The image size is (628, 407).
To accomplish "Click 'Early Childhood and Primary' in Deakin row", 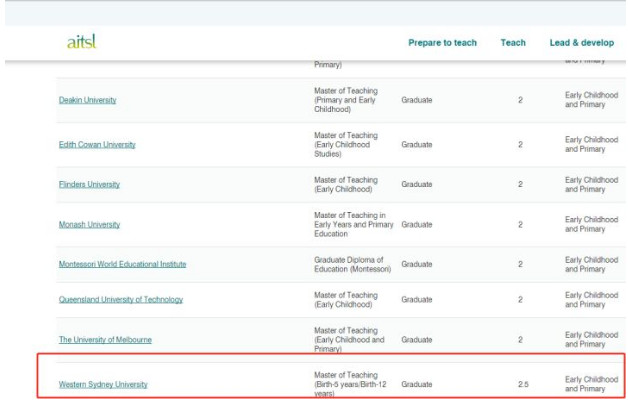I will point(592,100).
